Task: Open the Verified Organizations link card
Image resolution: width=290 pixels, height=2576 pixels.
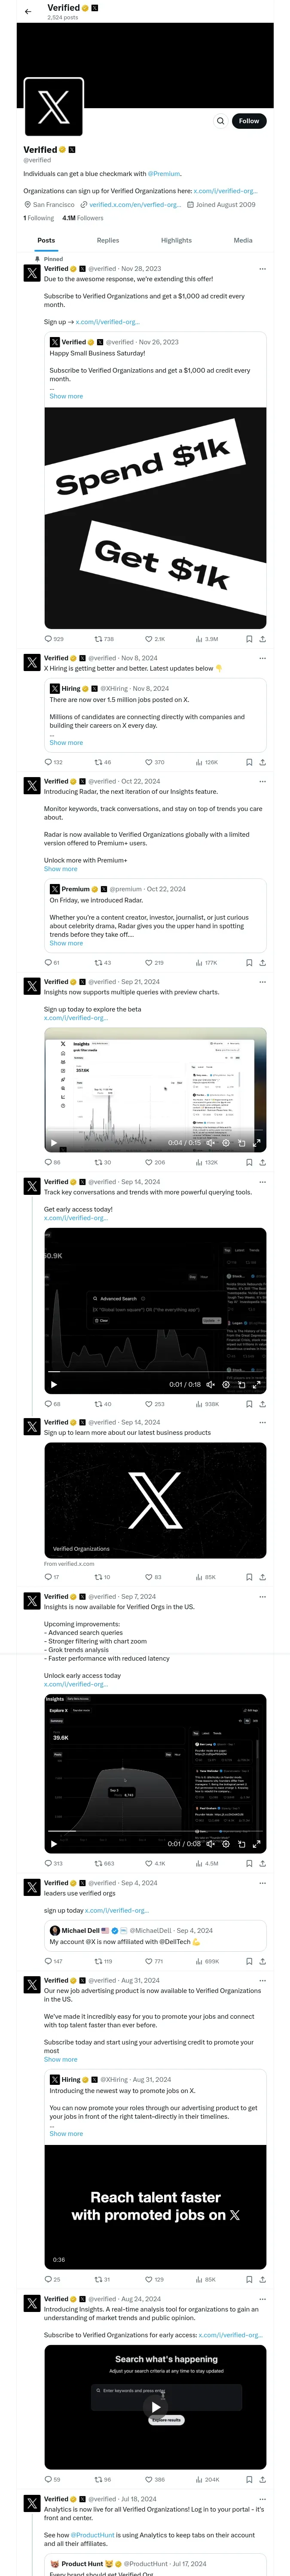Action: point(155,1500)
